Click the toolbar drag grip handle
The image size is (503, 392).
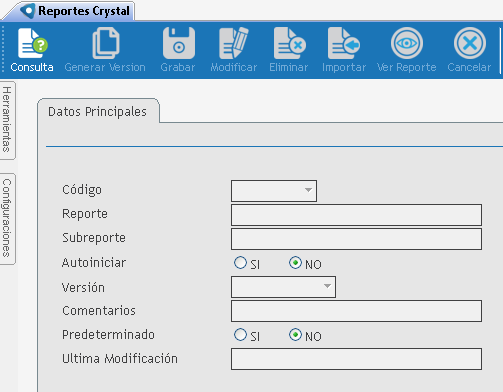3,49
